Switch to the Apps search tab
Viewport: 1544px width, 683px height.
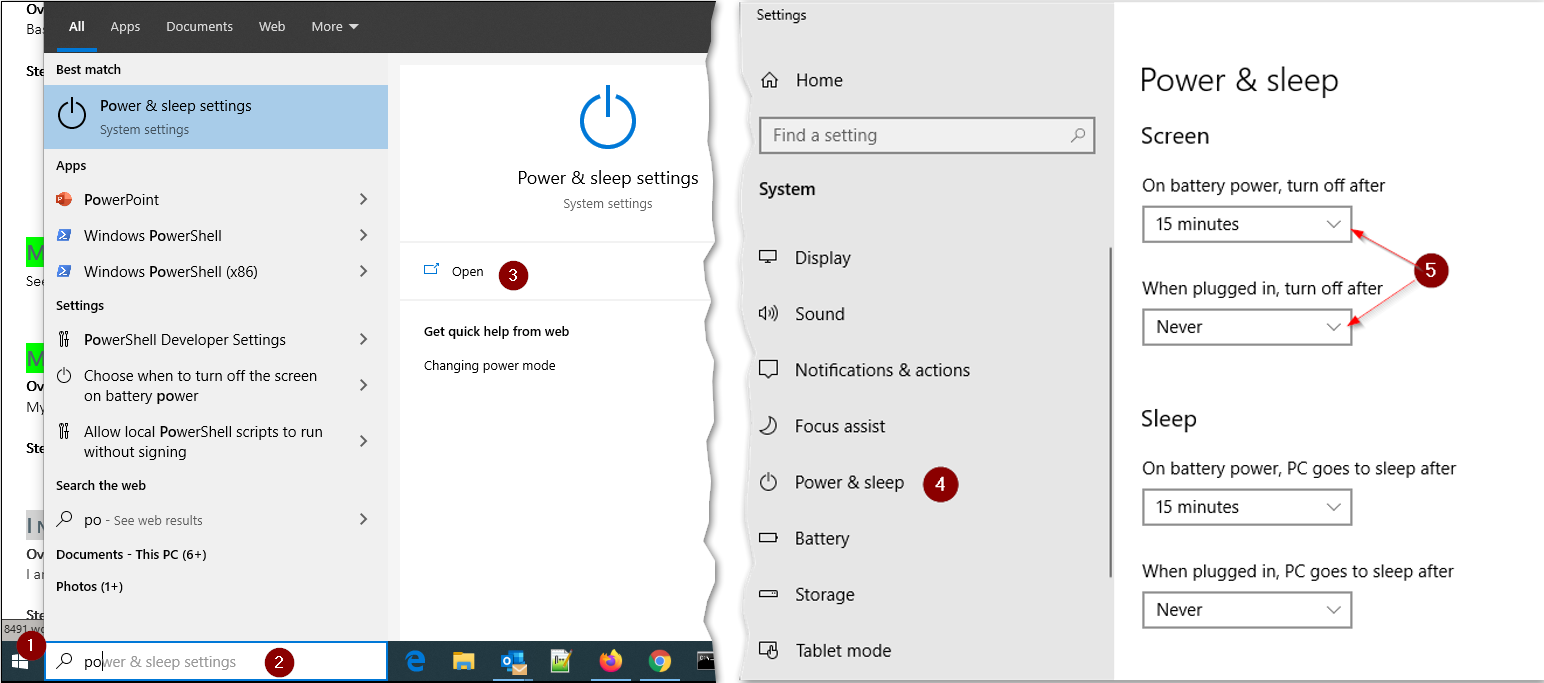[x=125, y=27]
